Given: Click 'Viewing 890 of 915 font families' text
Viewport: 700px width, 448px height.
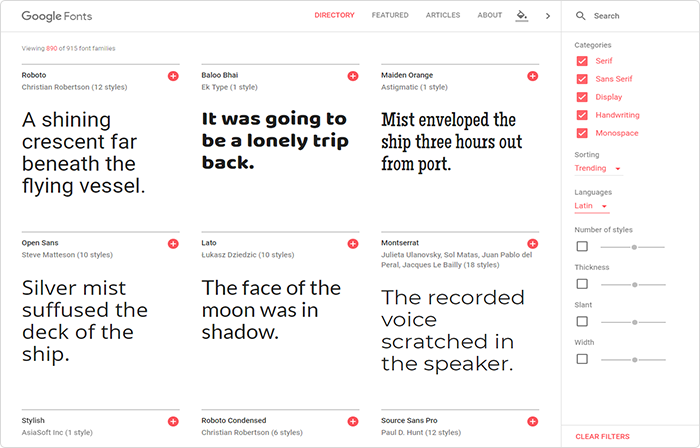Looking at the screenshot, I should pos(68,48).
